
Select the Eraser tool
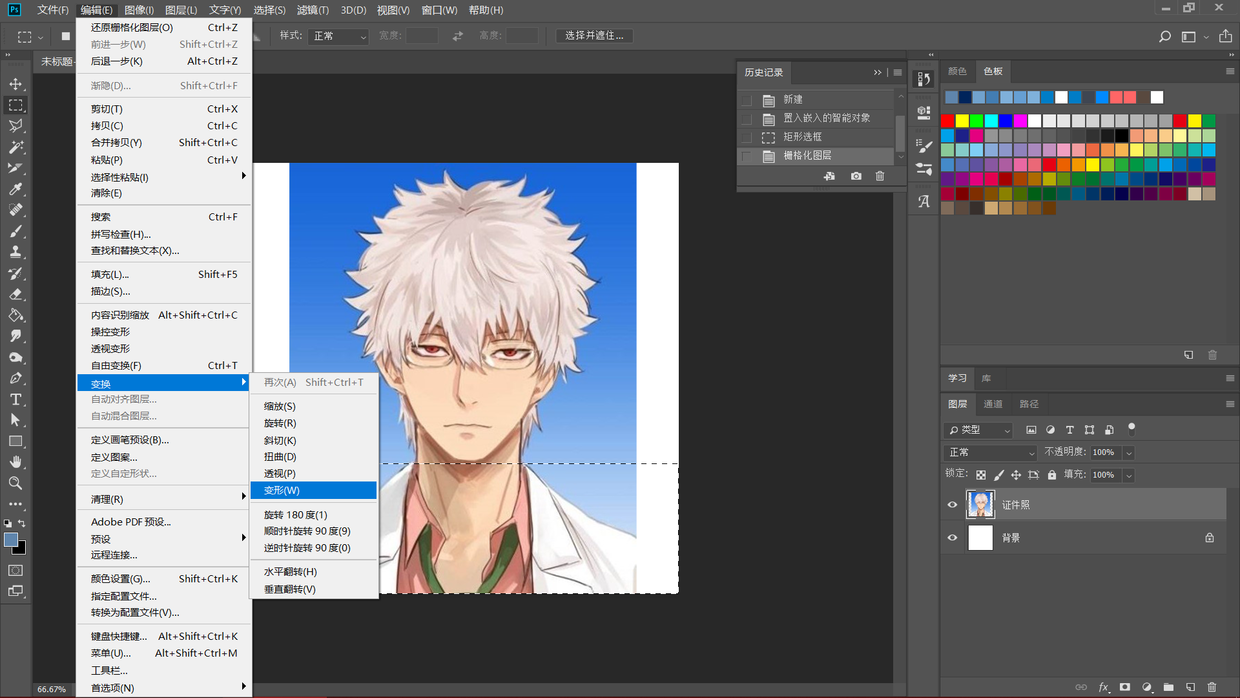pyautogui.click(x=16, y=294)
